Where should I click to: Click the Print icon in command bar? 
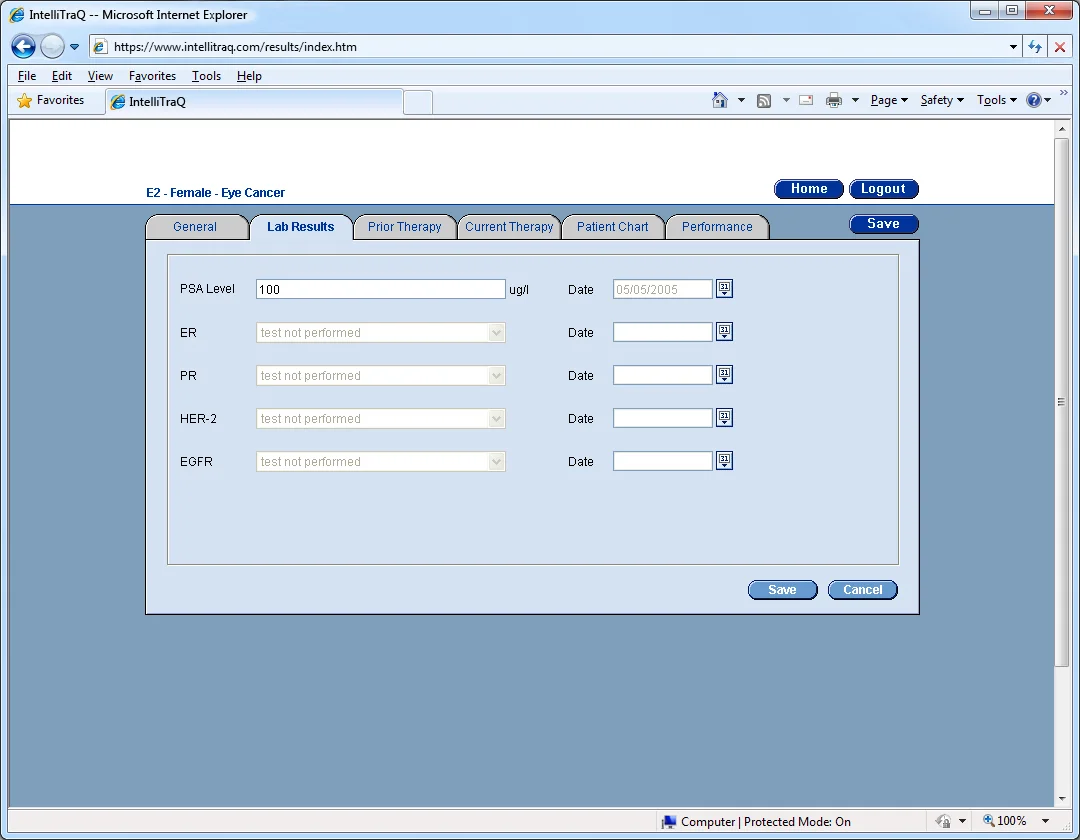pyautogui.click(x=833, y=101)
